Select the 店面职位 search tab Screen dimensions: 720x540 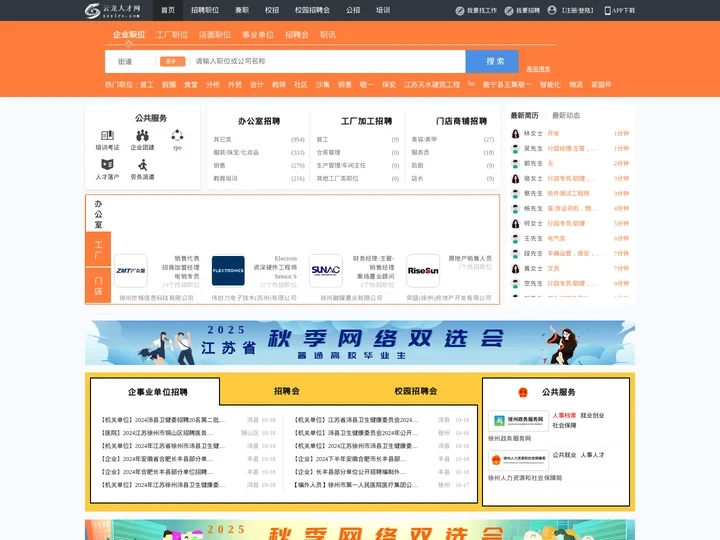[215, 34]
